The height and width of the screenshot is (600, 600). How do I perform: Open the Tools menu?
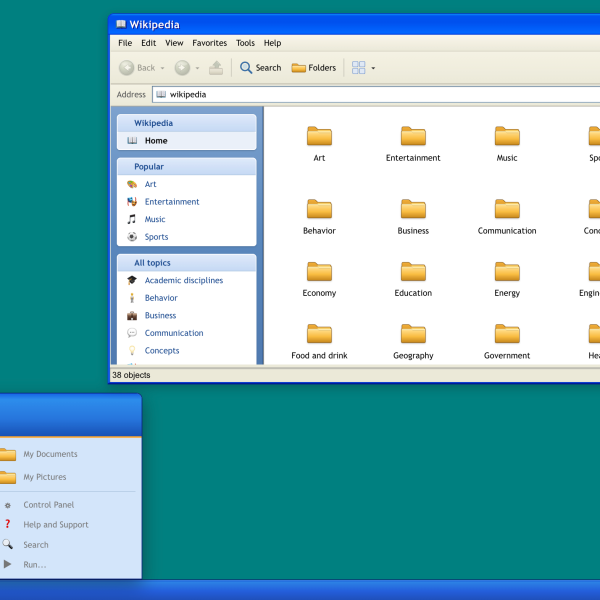pos(245,43)
